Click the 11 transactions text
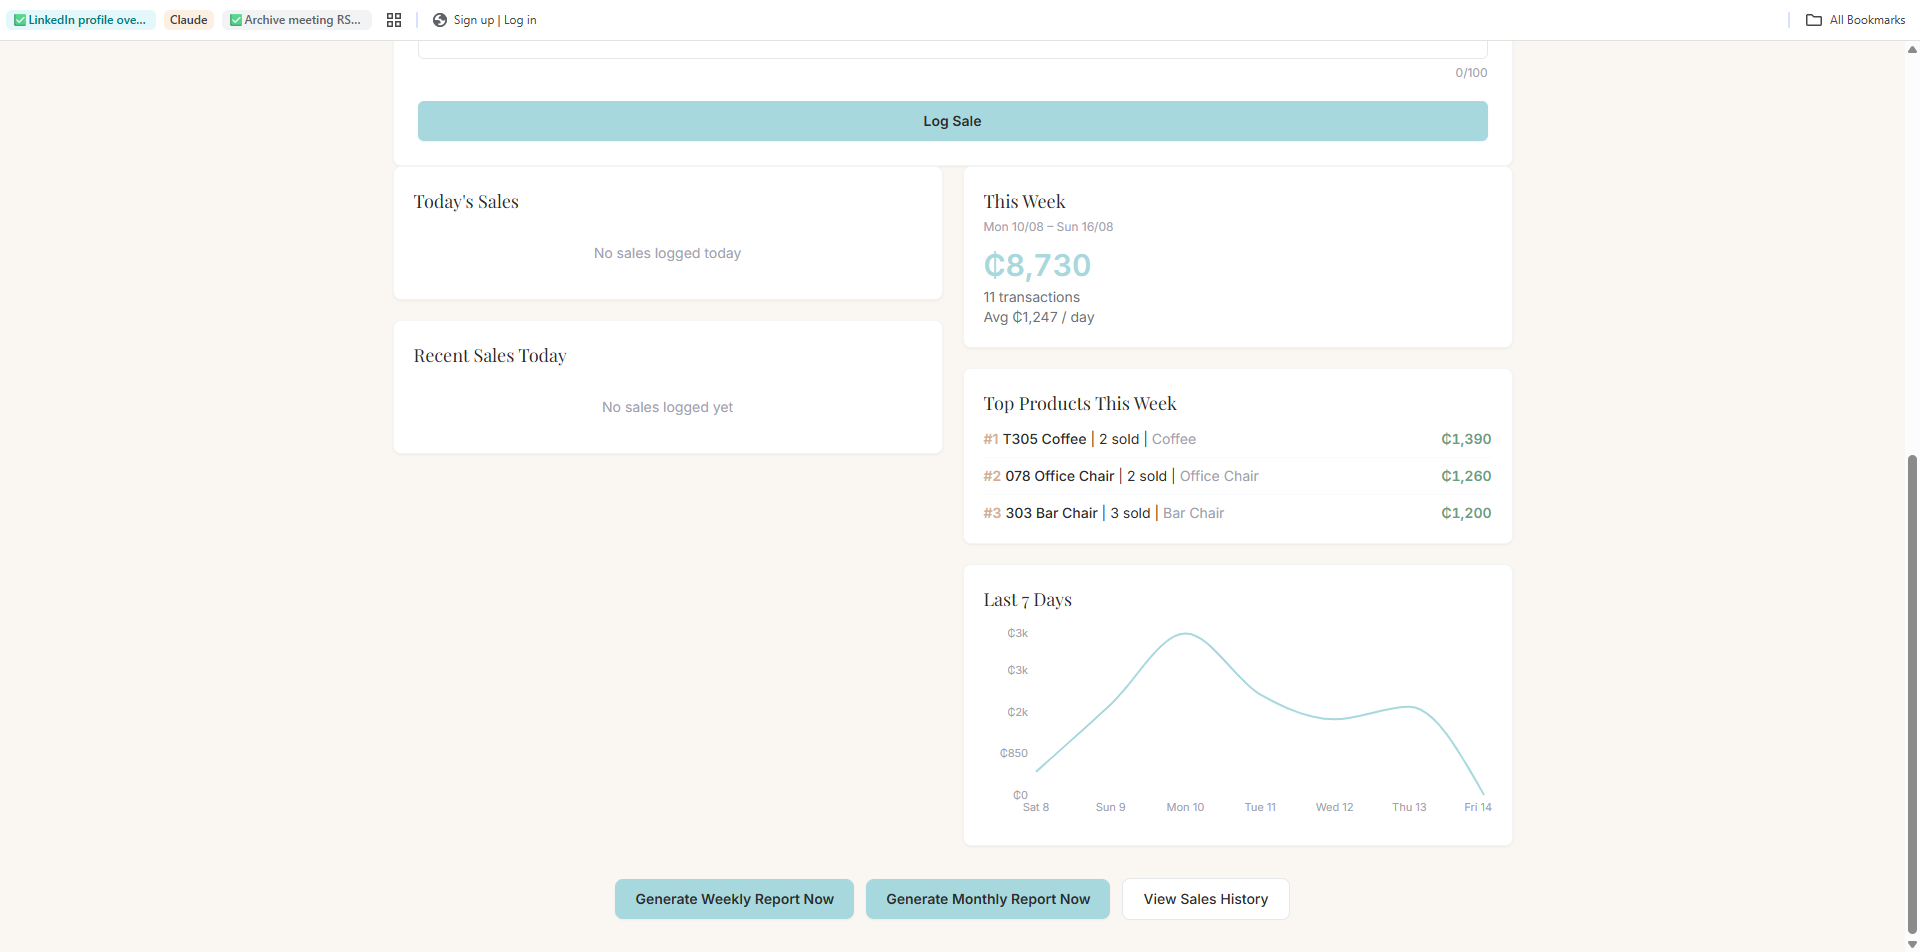Image resolution: width=1920 pixels, height=952 pixels. (x=1031, y=297)
